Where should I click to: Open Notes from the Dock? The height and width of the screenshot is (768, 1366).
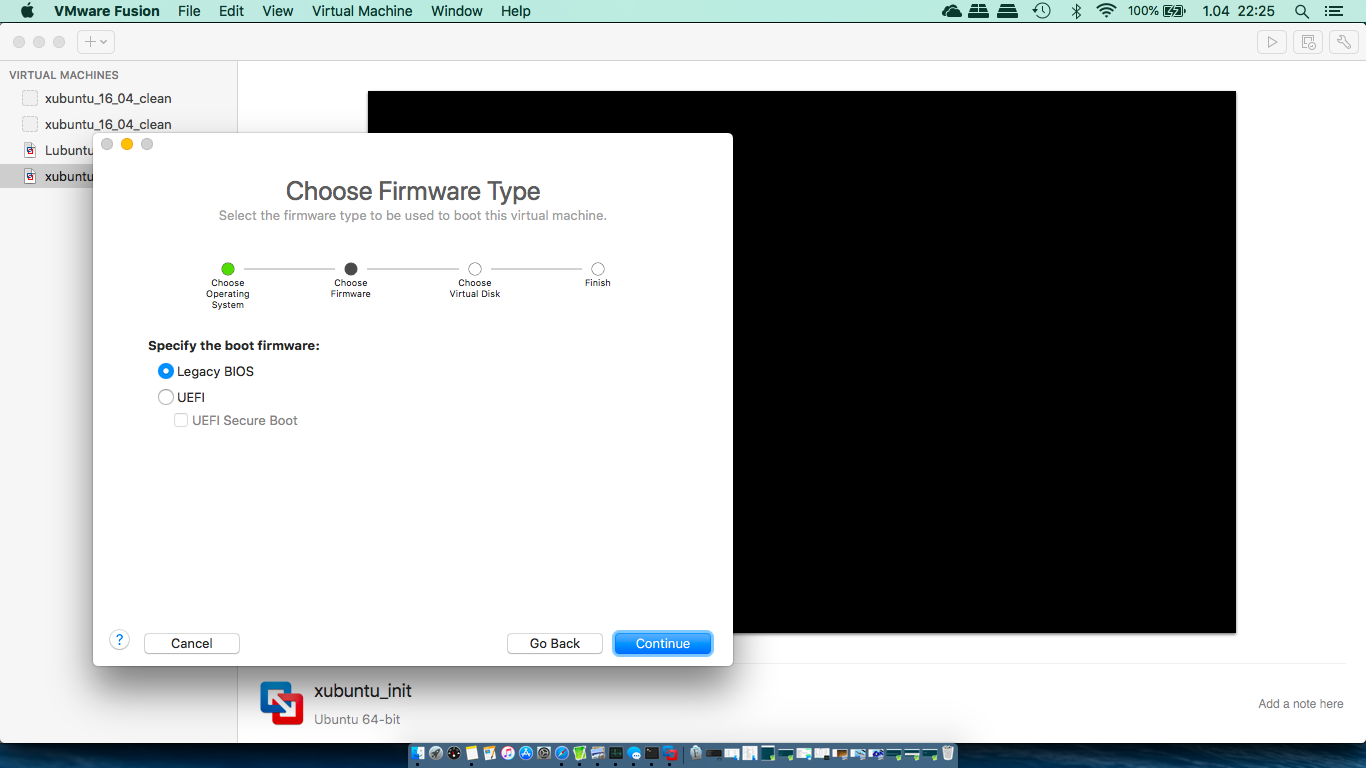(472, 753)
